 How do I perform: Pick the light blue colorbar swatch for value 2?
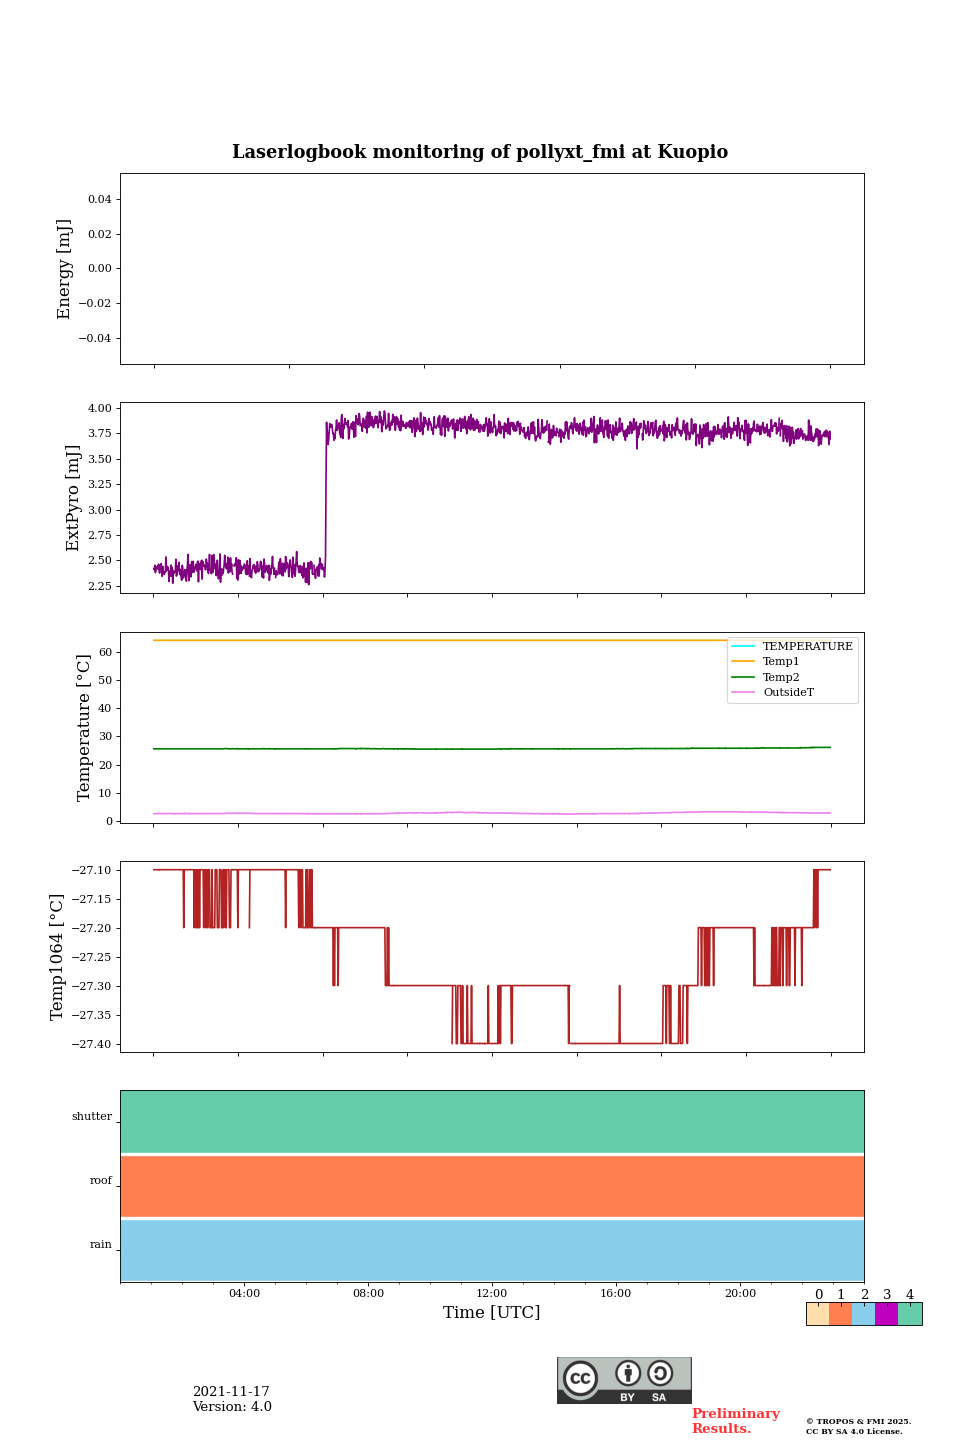863,1314
